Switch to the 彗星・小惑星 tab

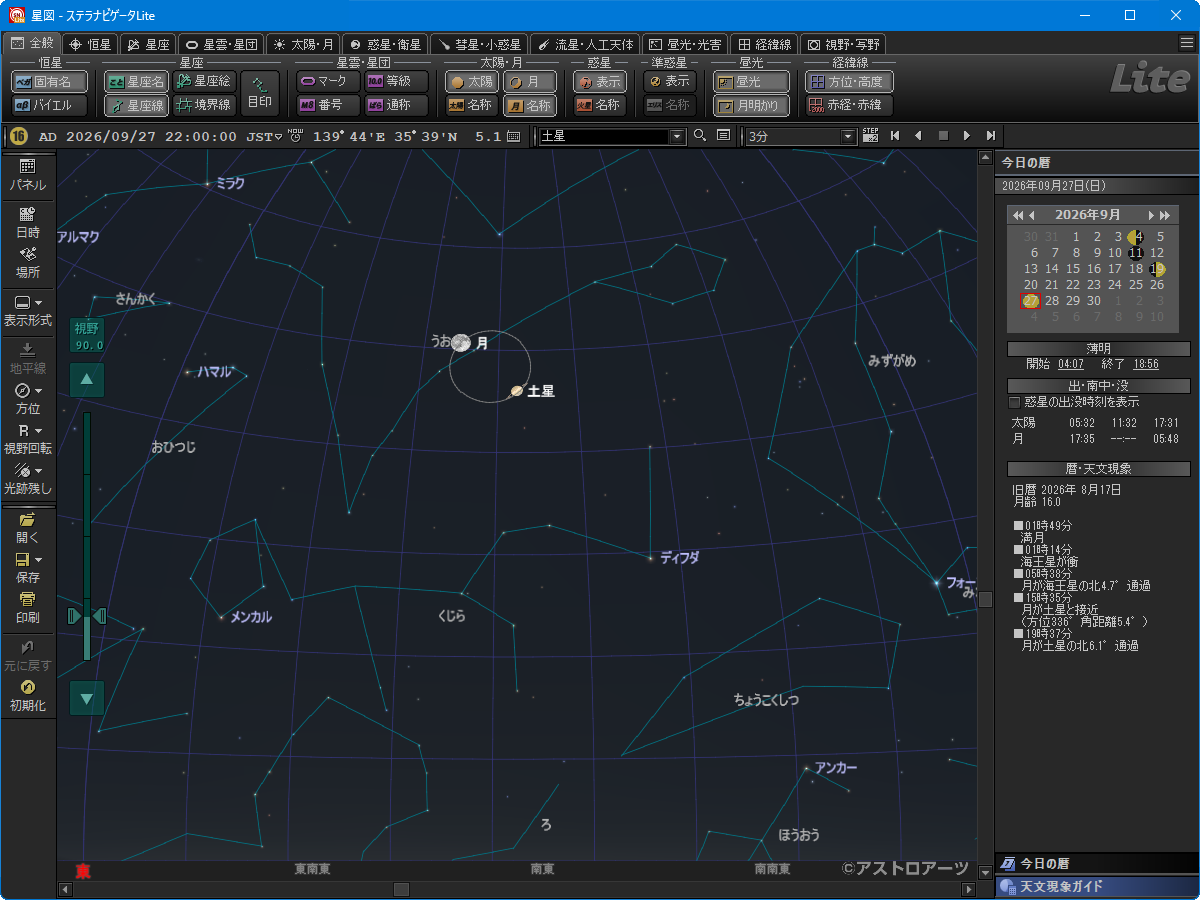(480, 44)
